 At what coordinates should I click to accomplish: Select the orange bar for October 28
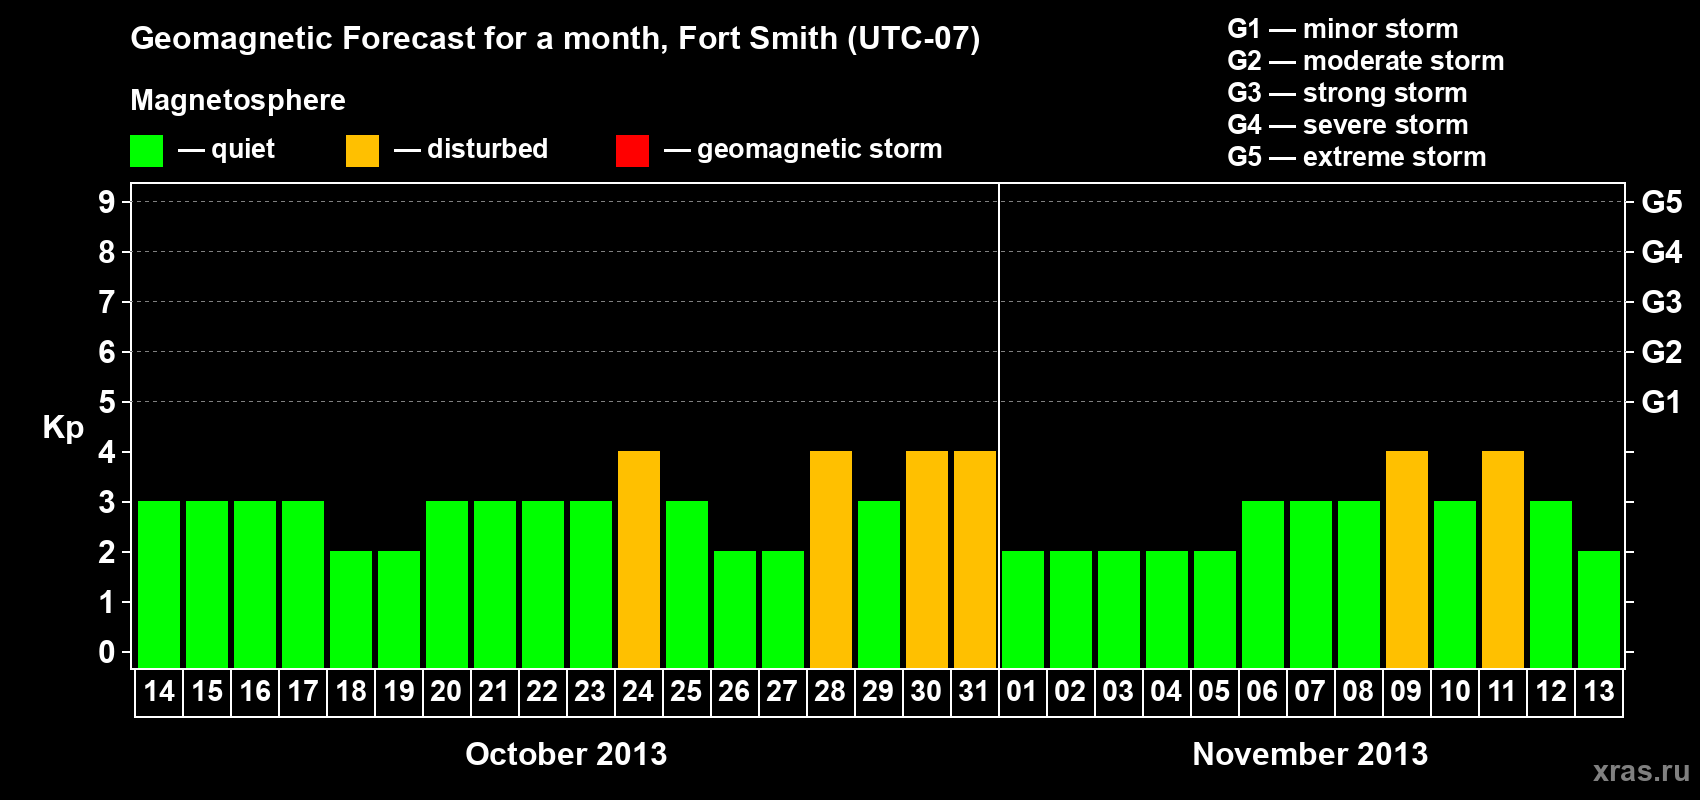tap(831, 559)
